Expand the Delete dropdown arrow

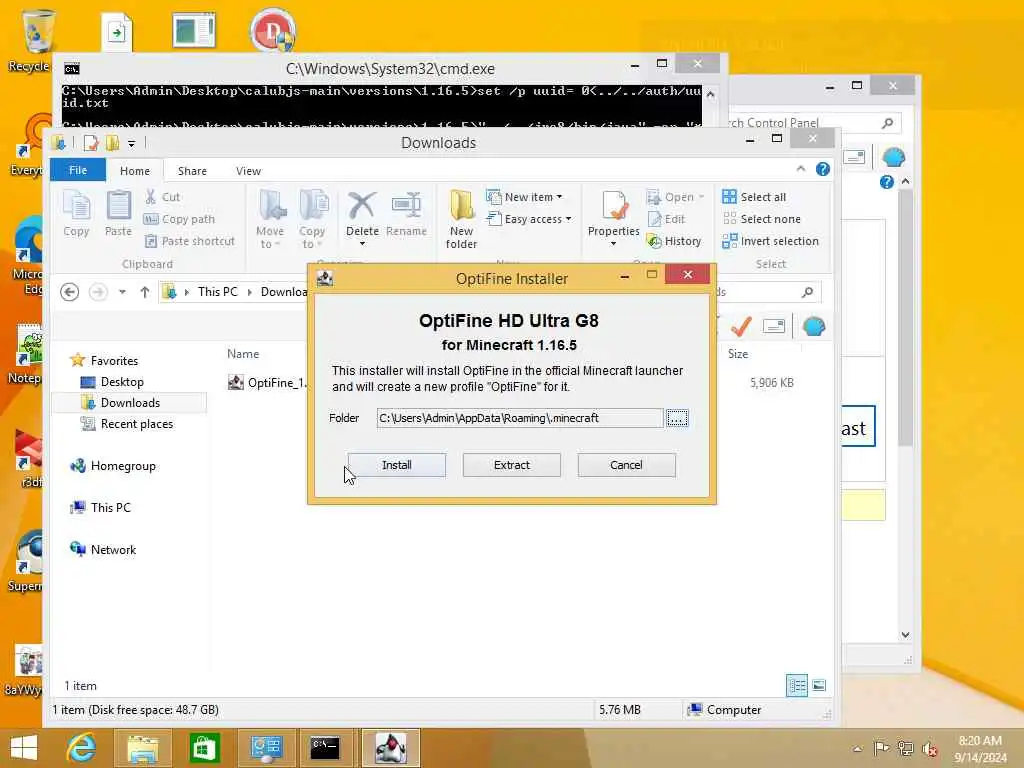362,244
